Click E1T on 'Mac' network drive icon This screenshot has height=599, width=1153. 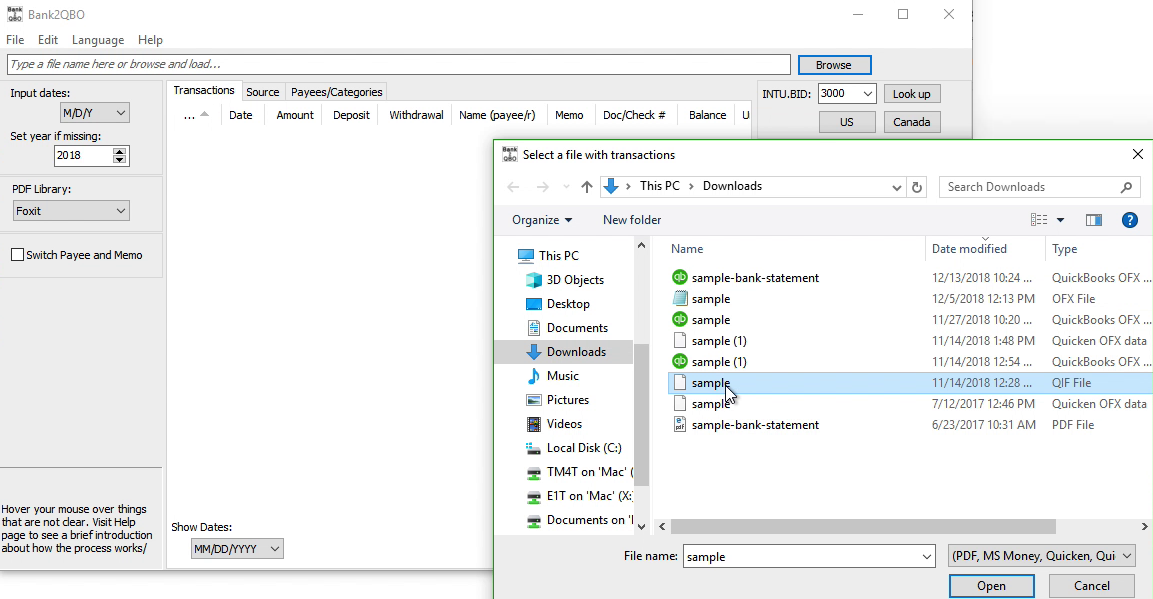534,497
